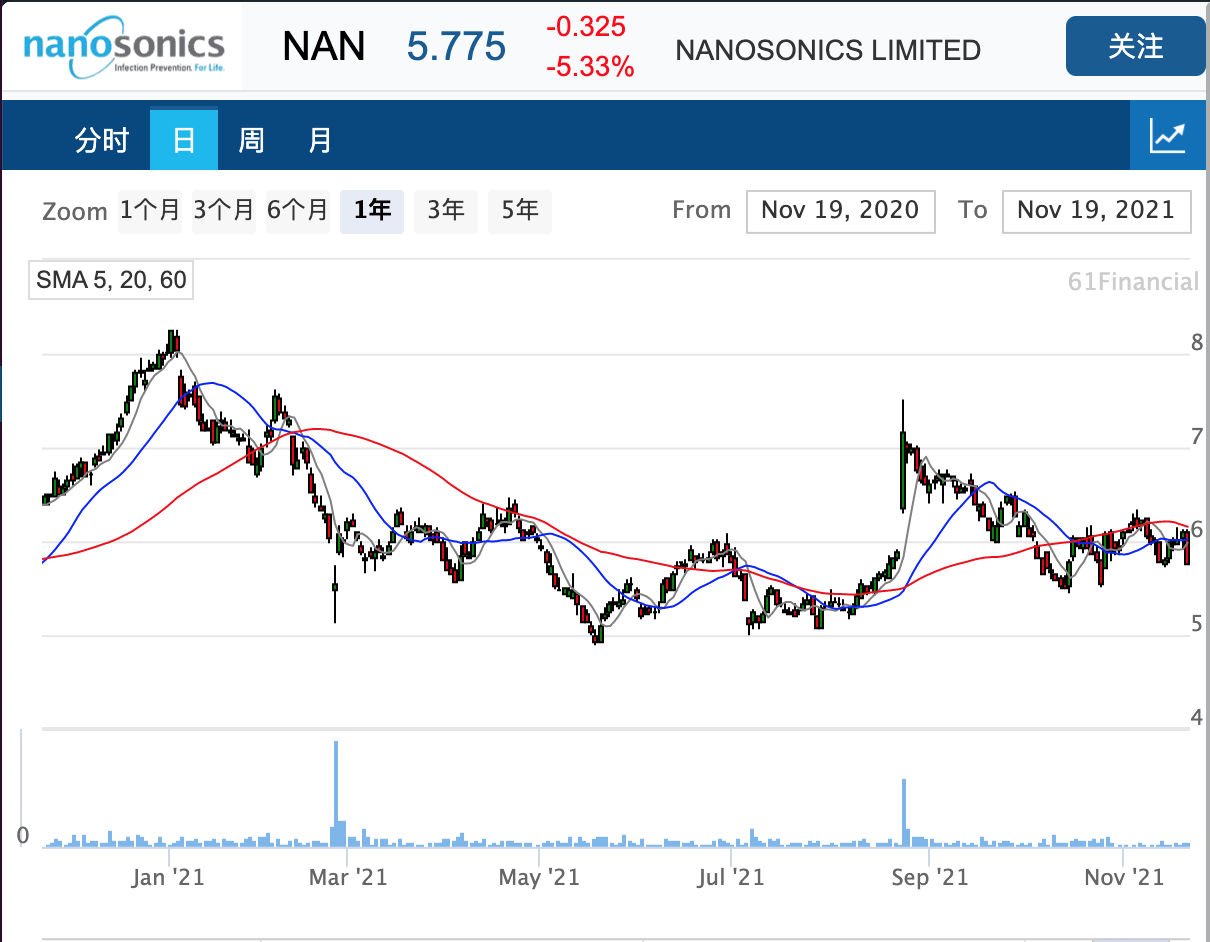
Task: Click the 5.775 price value
Action: [456, 47]
